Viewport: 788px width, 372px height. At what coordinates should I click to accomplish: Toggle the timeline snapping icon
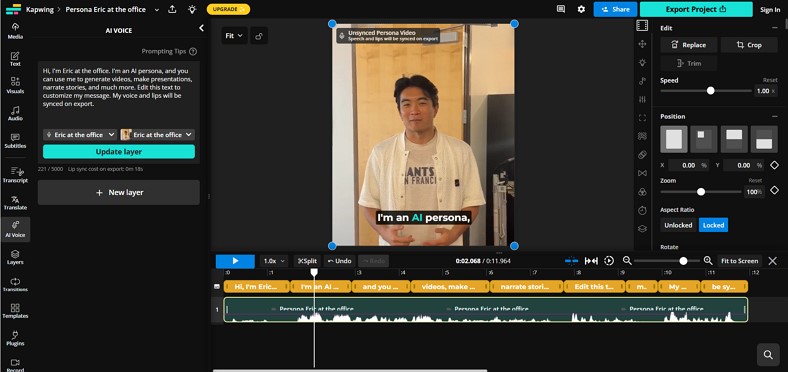(x=571, y=260)
